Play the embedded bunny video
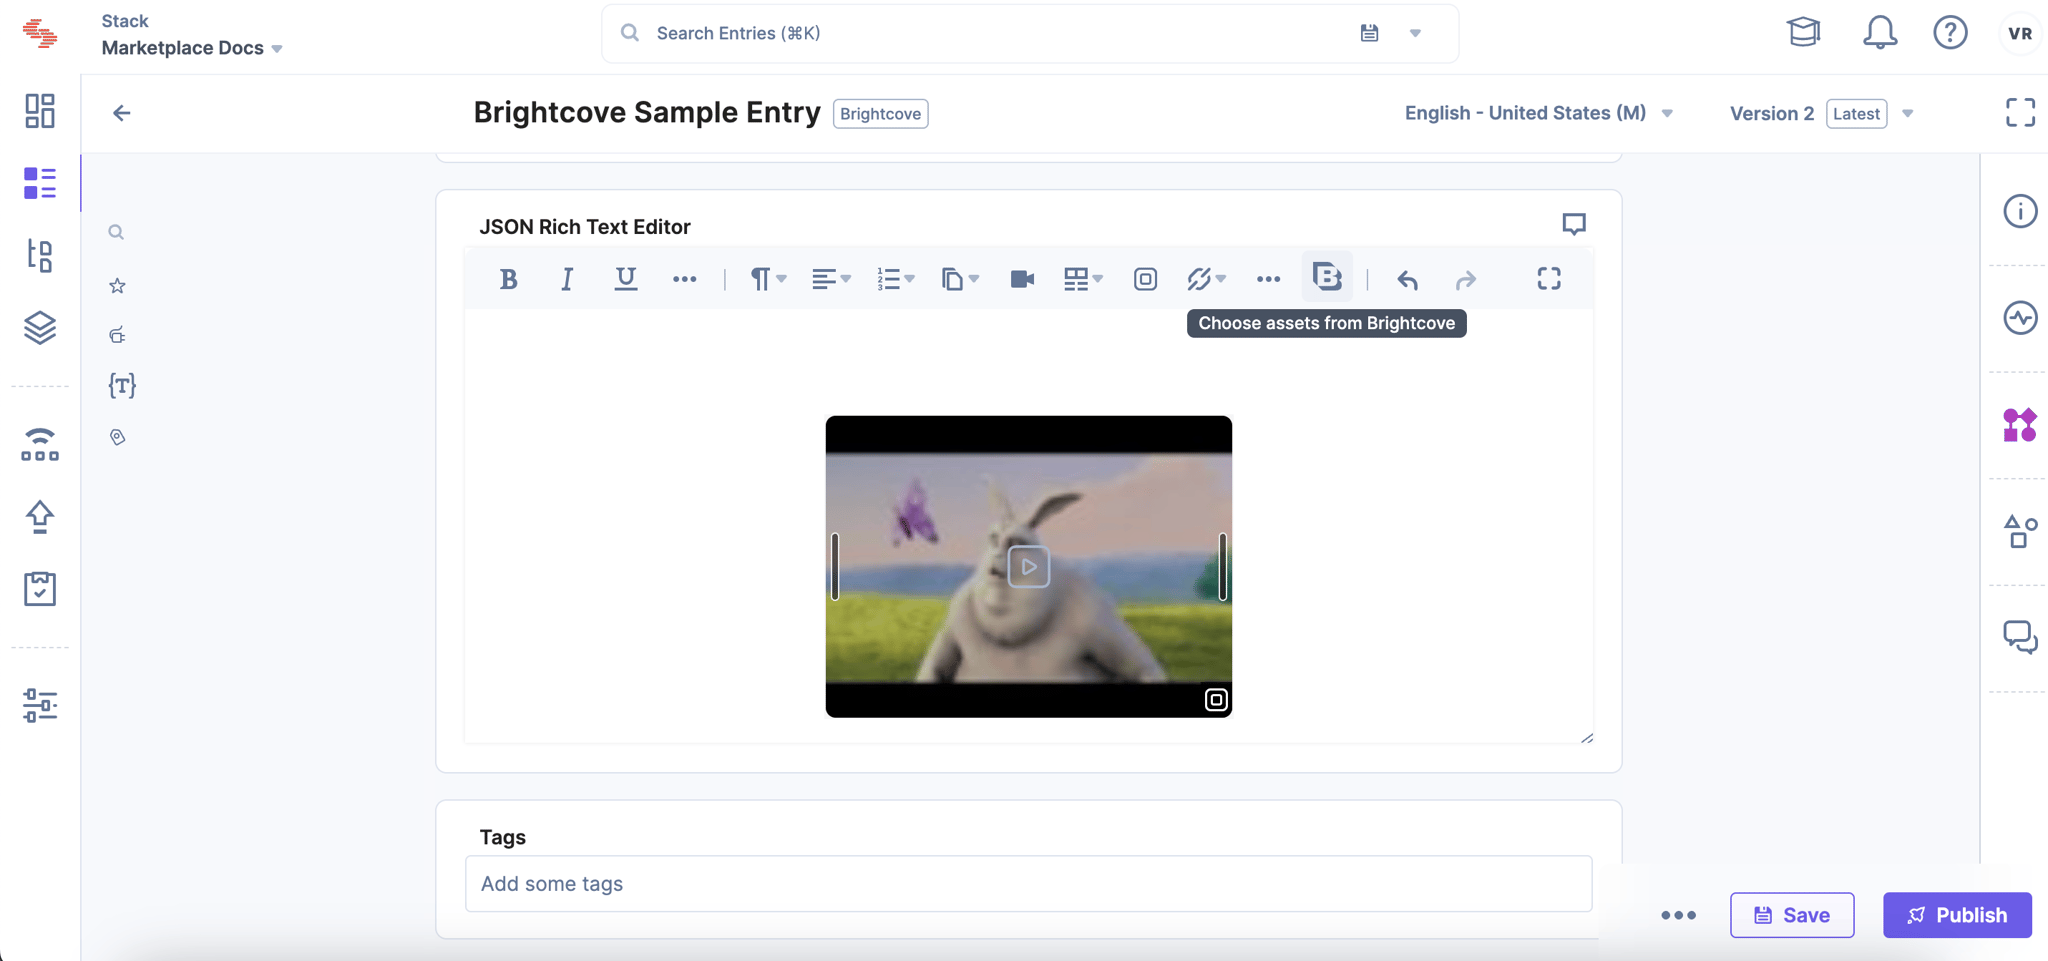Image resolution: width=2048 pixels, height=961 pixels. 1029,567
